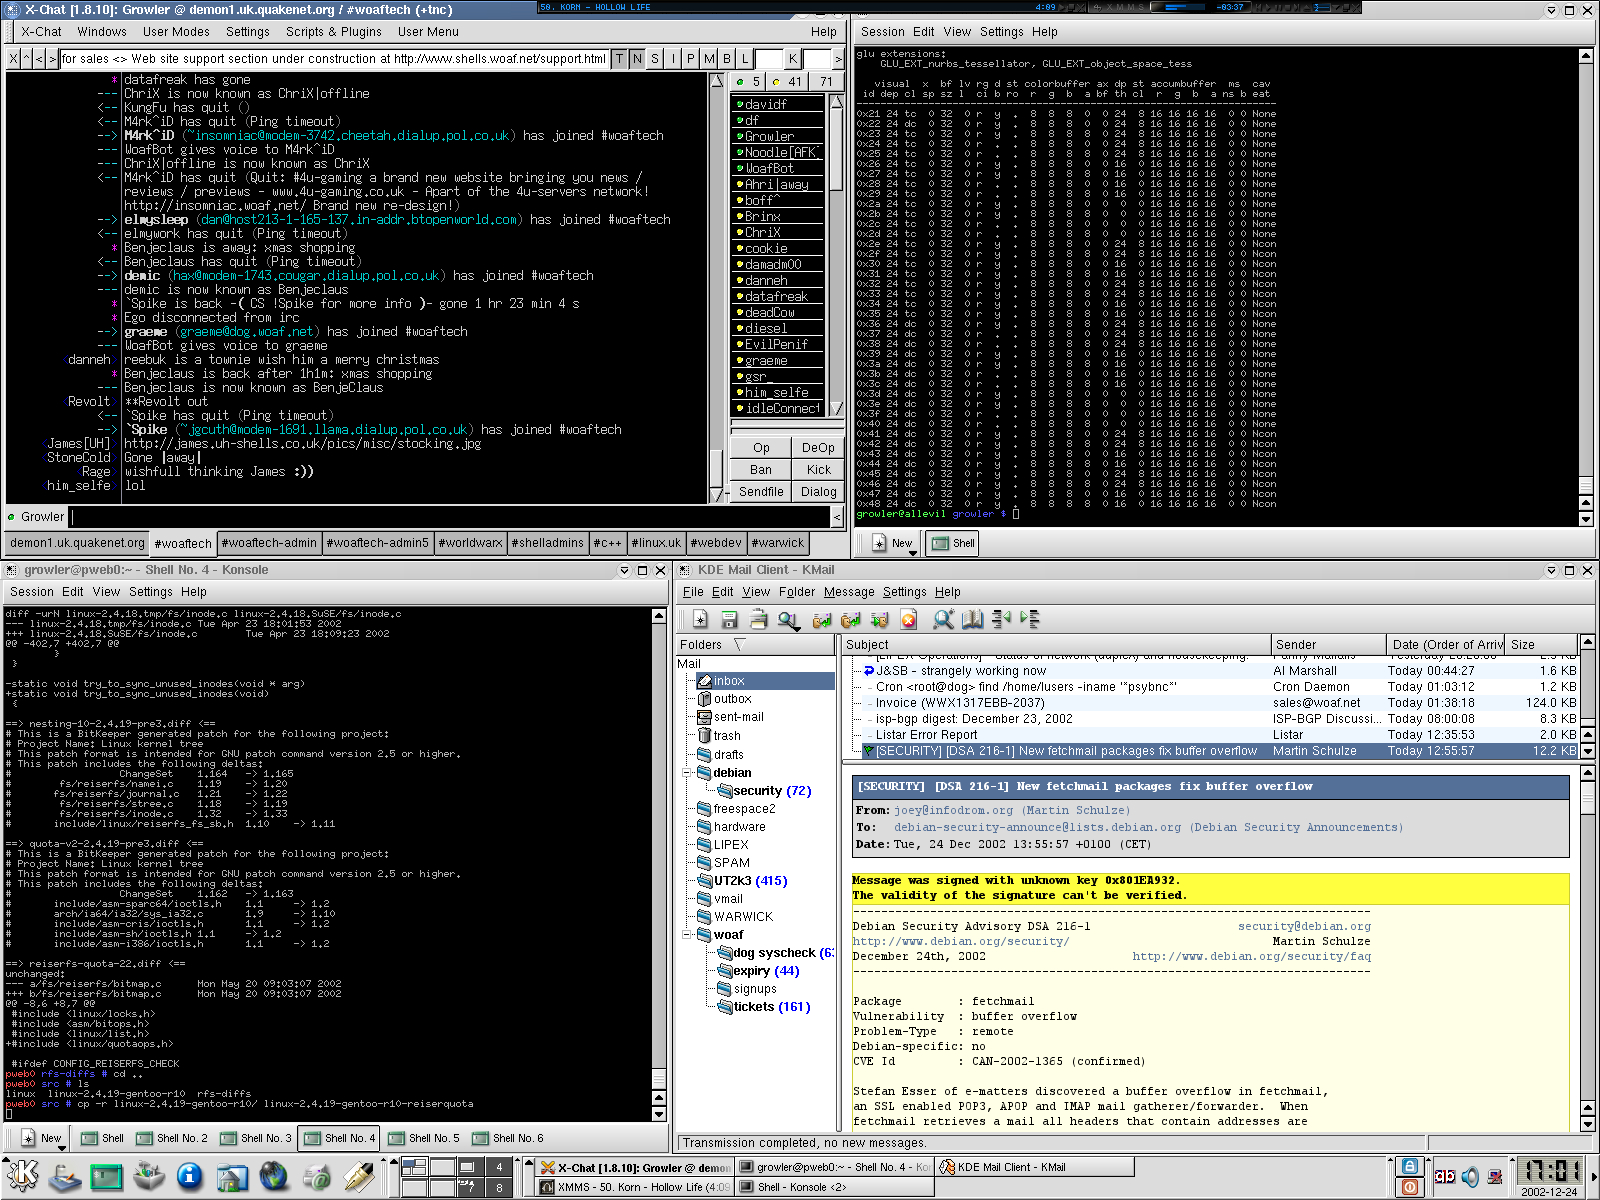Toggle the N channel mode button in X-Chat
The width and height of the screenshot is (1600, 1200).
click(638, 59)
